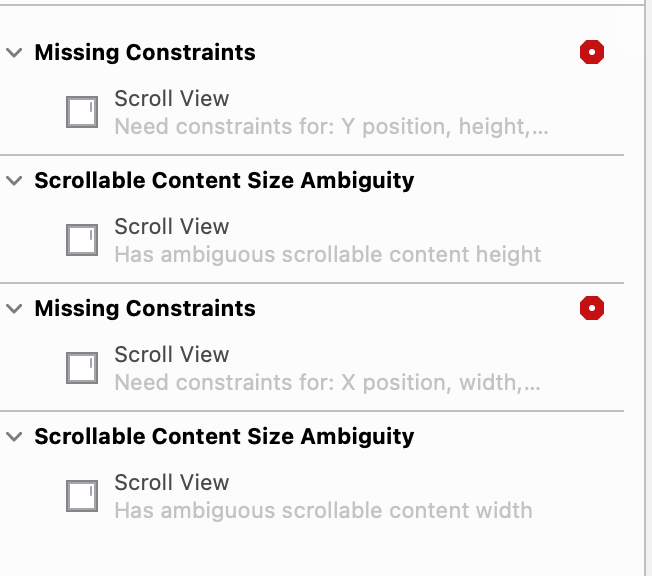Click the Scroll View icon beside the Y position constraint issue

(82, 112)
